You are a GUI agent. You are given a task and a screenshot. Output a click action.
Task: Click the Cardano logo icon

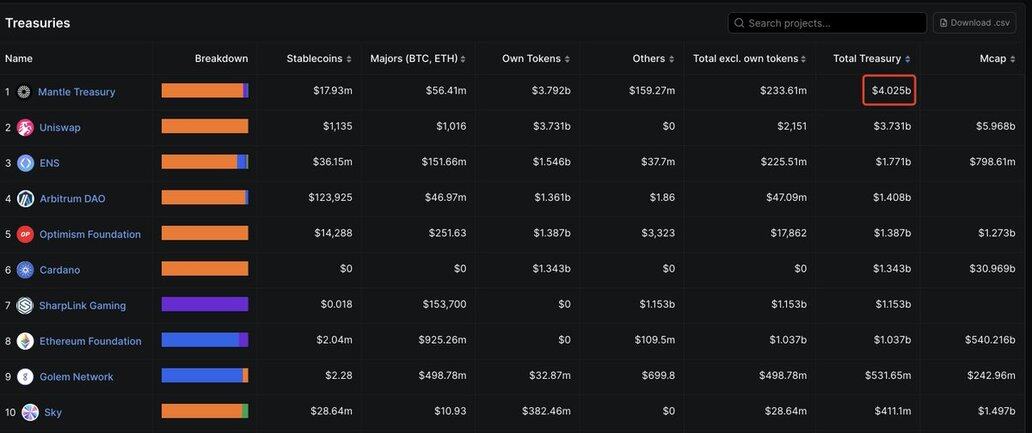25,270
